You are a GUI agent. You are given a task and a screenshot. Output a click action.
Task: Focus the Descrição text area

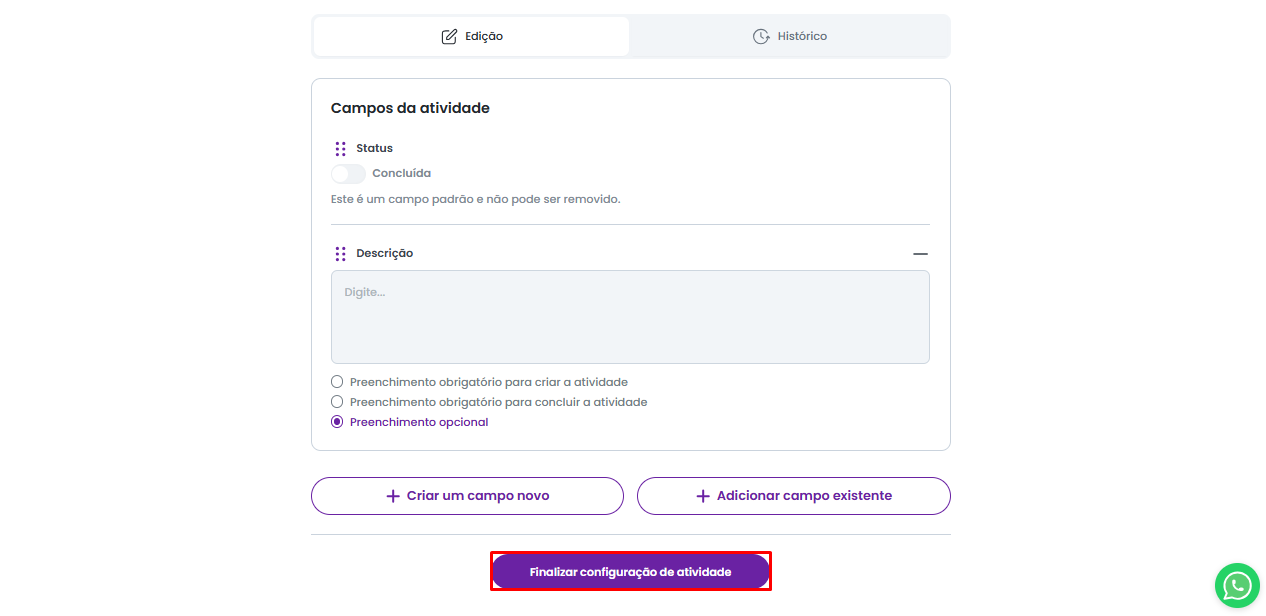tap(630, 317)
